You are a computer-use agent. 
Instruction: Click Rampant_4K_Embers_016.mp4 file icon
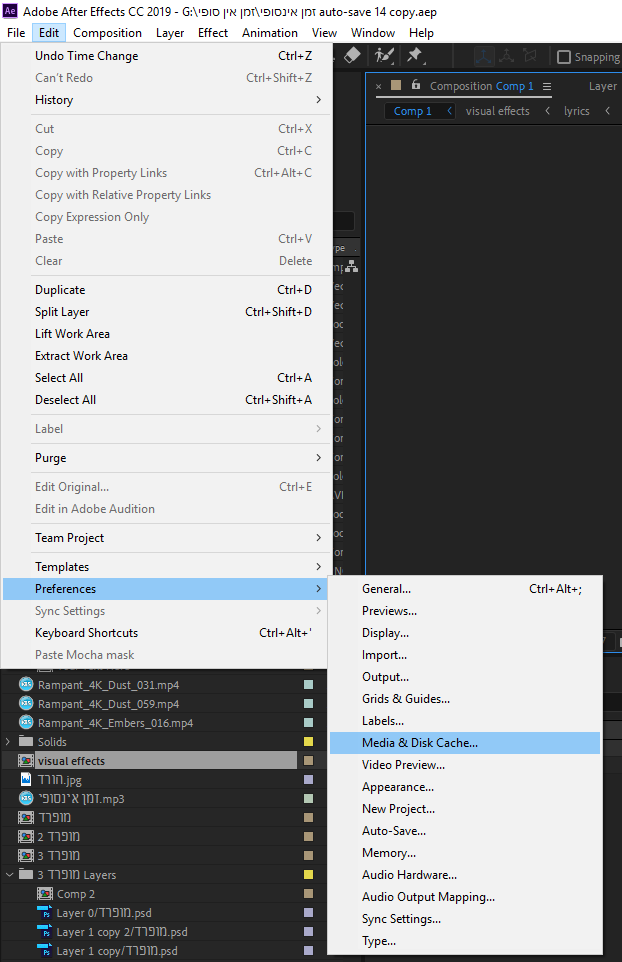pos(26,723)
